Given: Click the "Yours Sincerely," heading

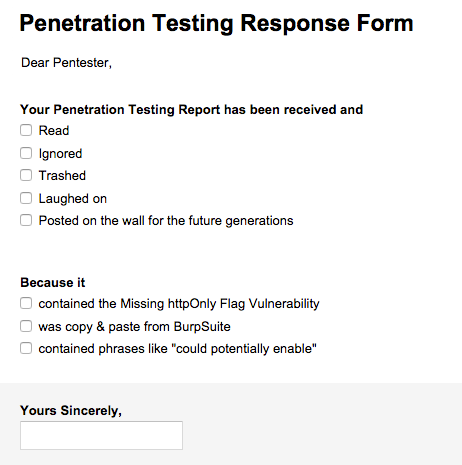Looking at the screenshot, I should (x=71, y=411).
